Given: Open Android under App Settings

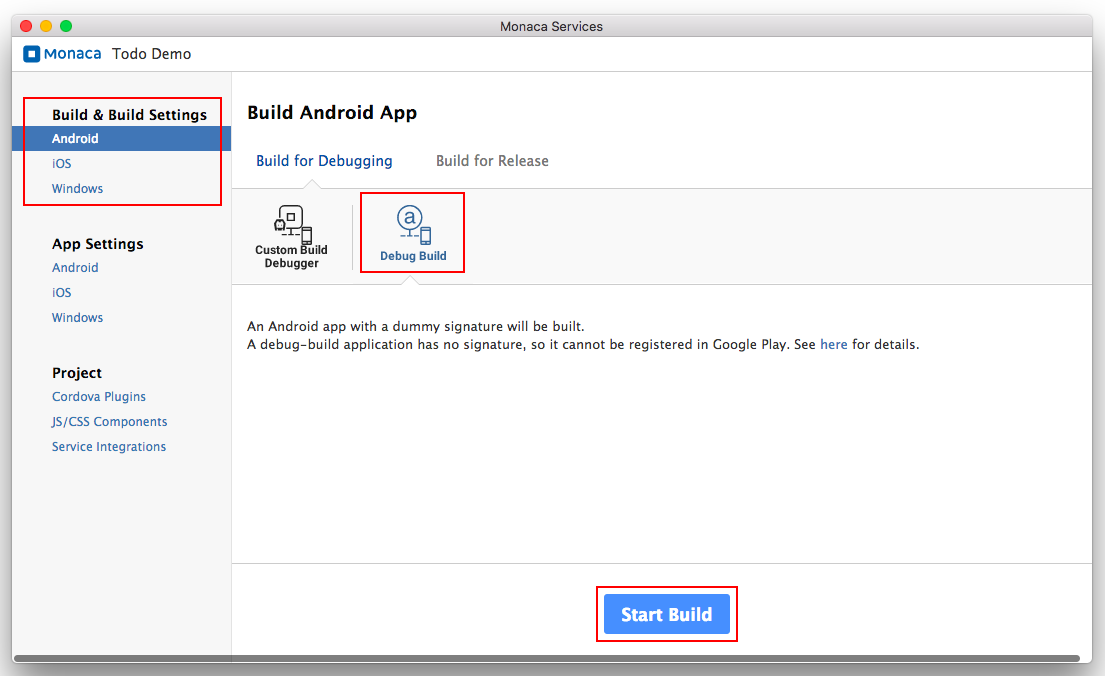Looking at the screenshot, I should (75, 268).
